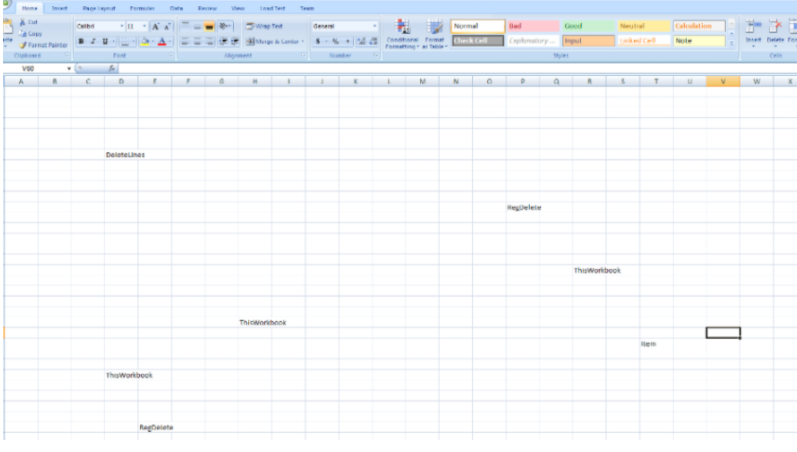The image size is (797, 452).
Task: Open the Formulas ribbon tab
Action: [142, 7]
